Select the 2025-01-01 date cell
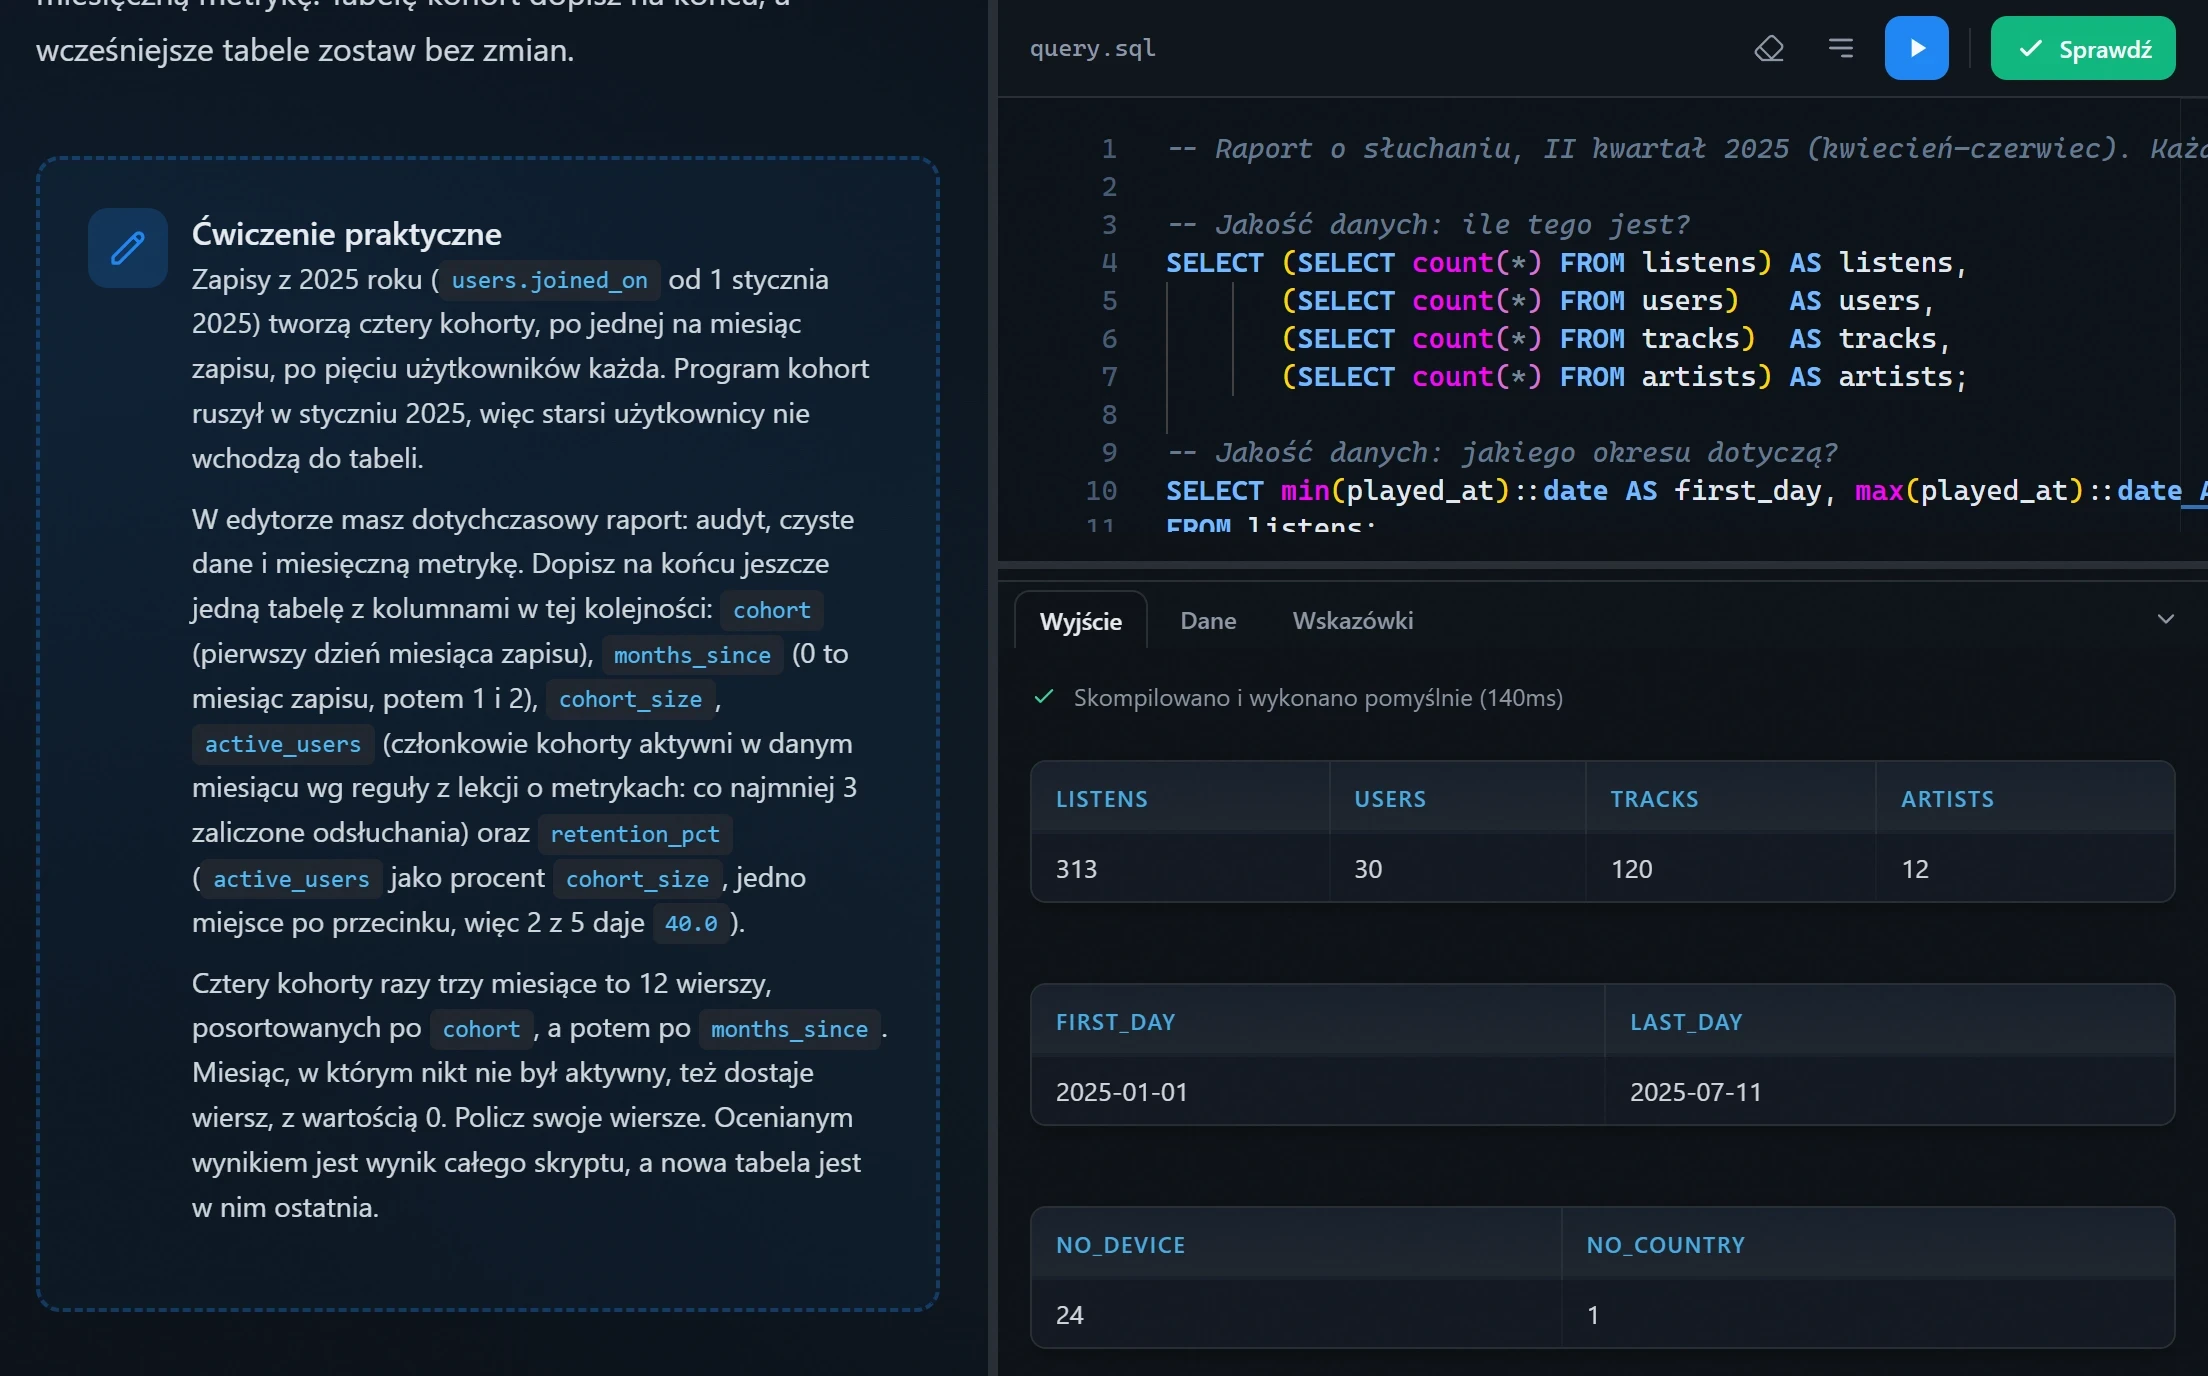2208x1376 pixels. point(1317,1091)
